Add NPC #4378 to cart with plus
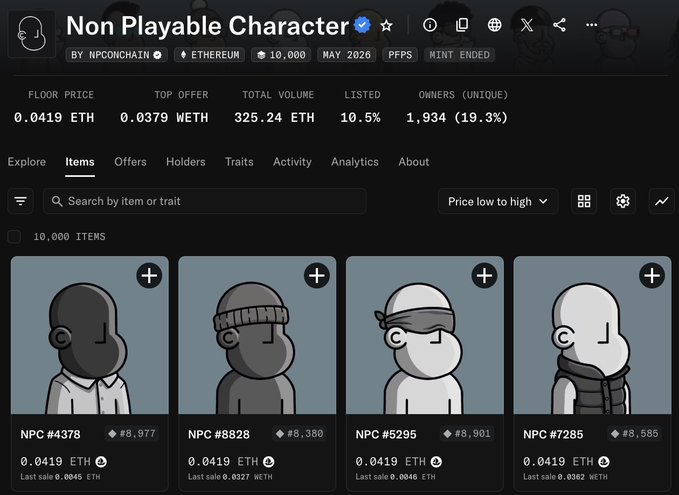The image size is (679, 495). tap(149, 275)
